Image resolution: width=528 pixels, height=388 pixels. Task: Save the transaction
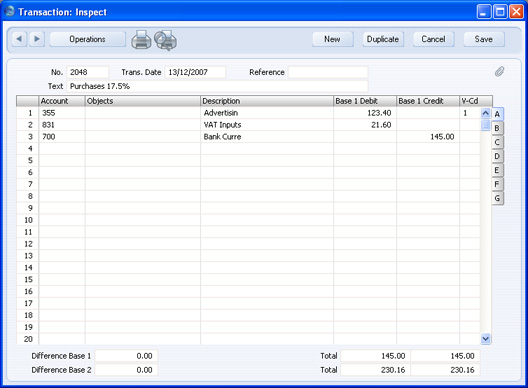[x=484, y=39]
